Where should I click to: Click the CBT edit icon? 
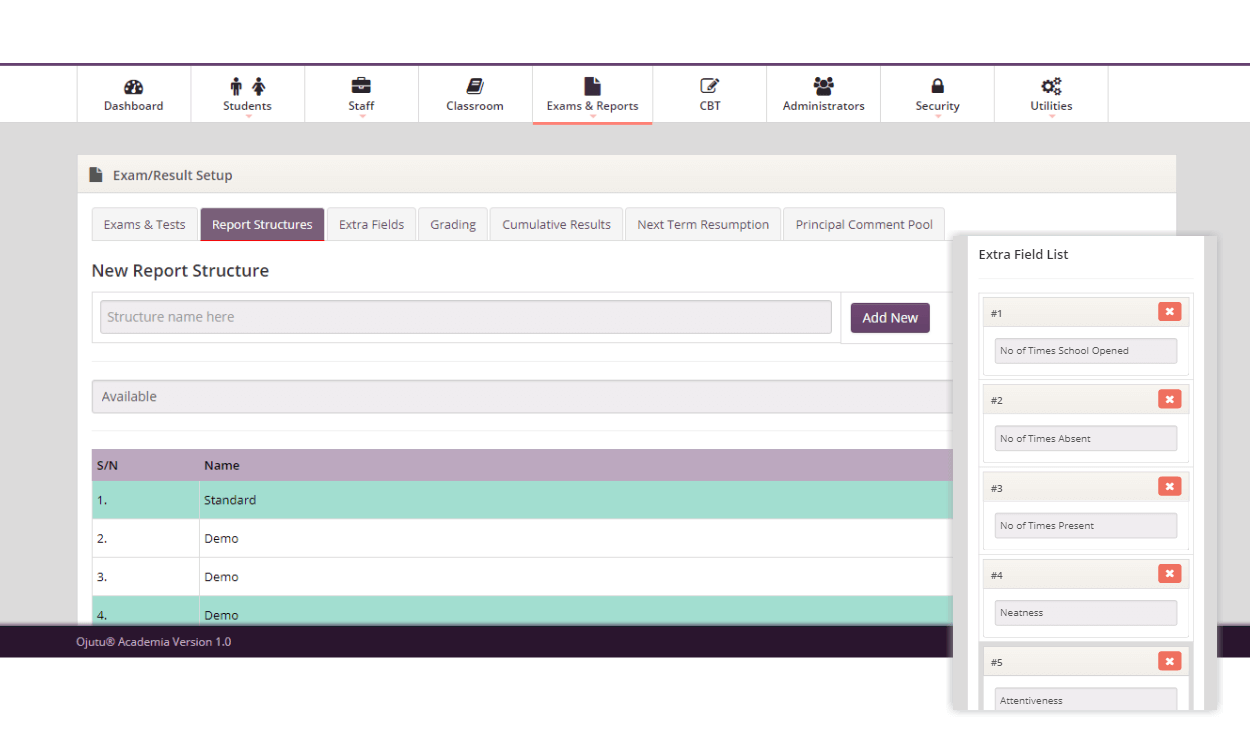(x=710, y=87)
